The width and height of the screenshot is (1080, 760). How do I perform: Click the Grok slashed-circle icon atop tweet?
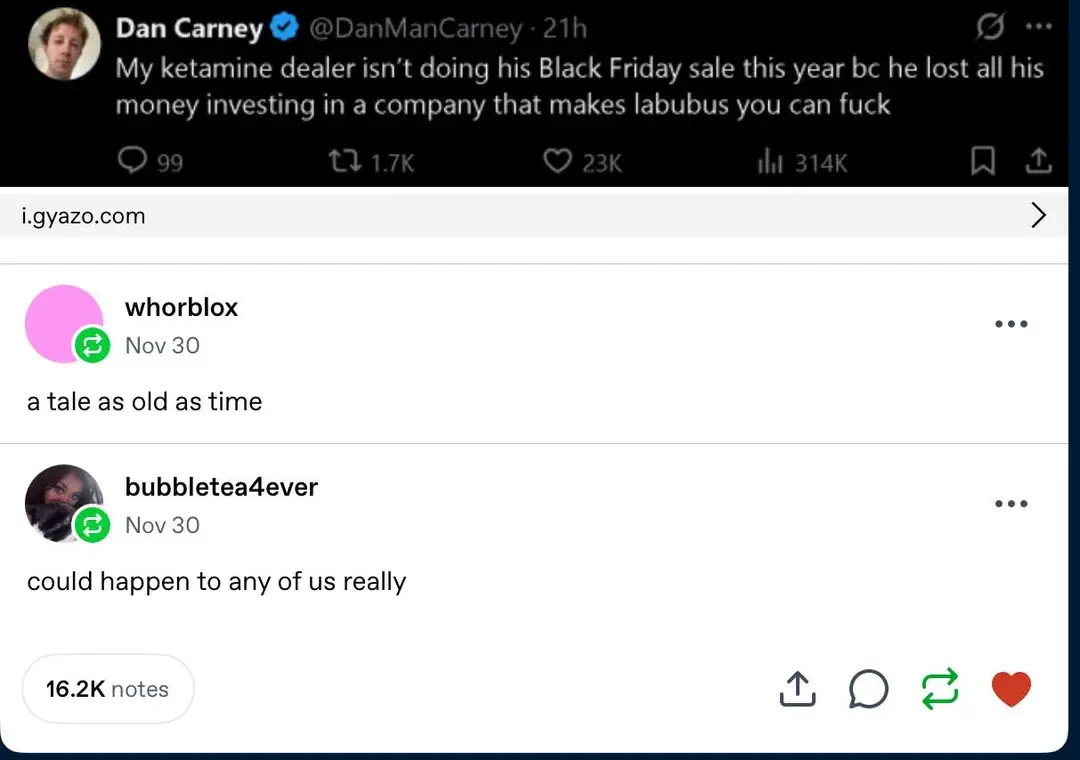pyautogui.click(x=989, y=29)
